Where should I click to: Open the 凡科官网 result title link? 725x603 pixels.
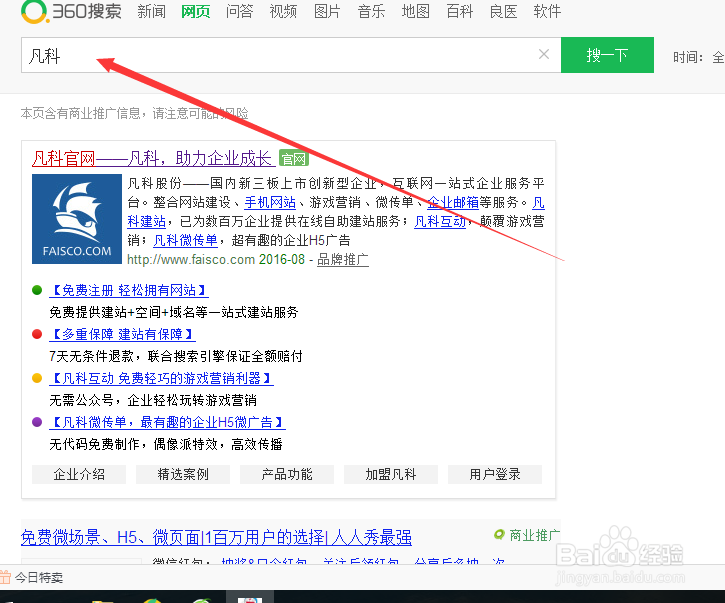click(154, 159)
